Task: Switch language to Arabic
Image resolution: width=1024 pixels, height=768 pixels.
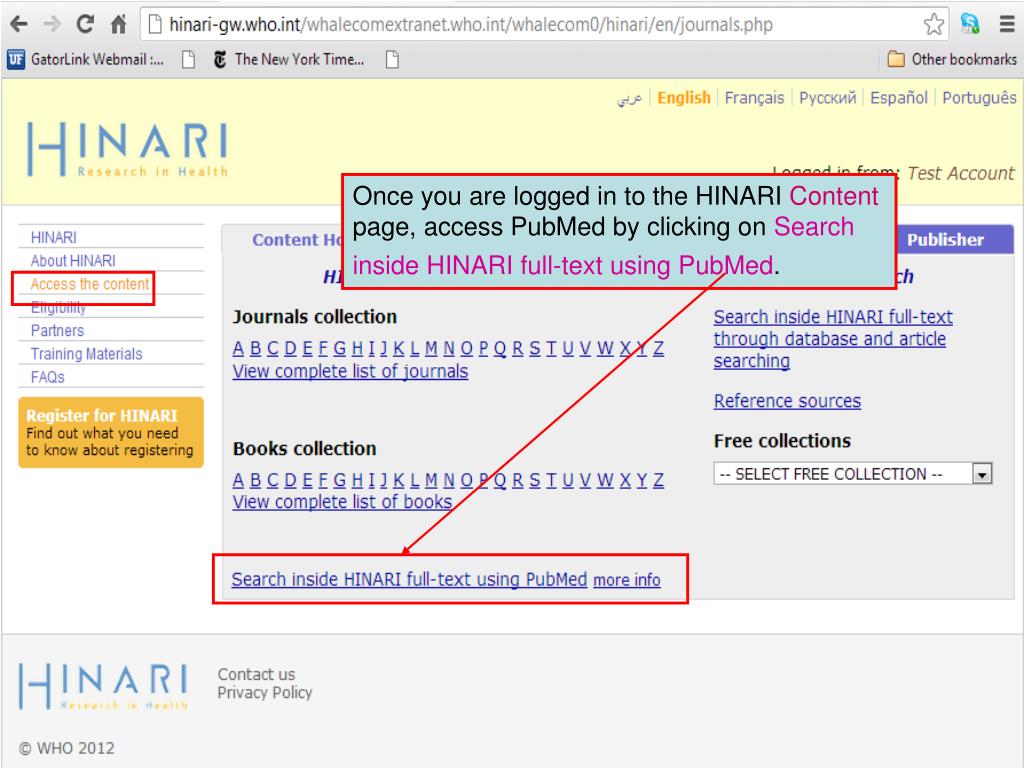Action: point(630,98)
